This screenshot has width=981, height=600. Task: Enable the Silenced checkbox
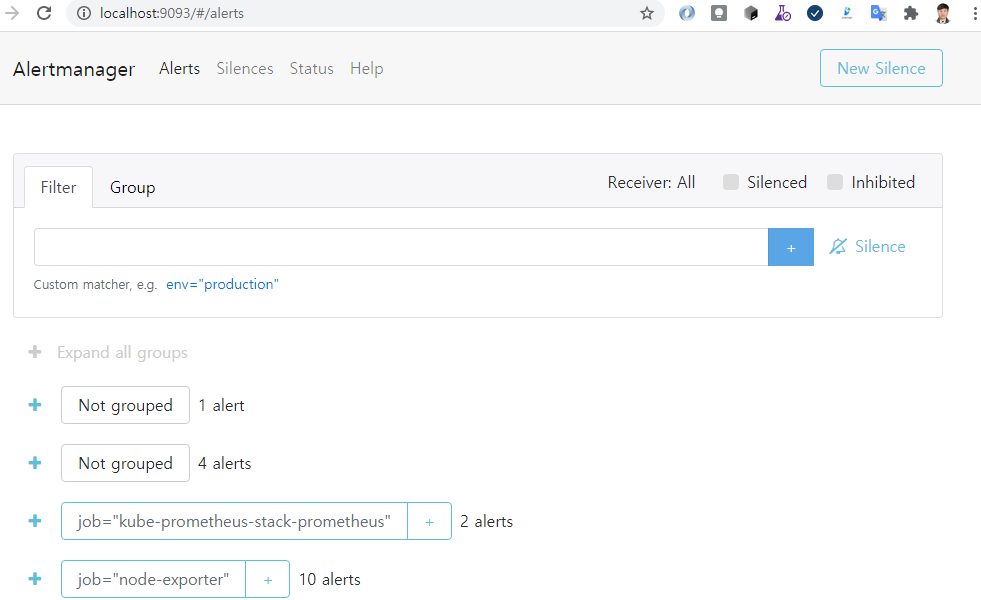click(731, 182)
